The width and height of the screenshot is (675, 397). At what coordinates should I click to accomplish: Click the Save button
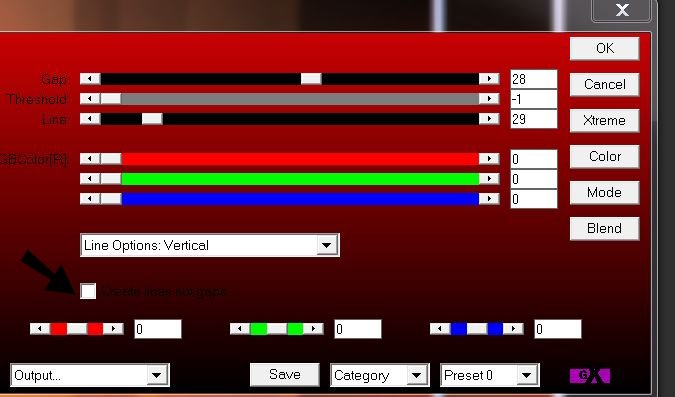click(x=285, y=375)
